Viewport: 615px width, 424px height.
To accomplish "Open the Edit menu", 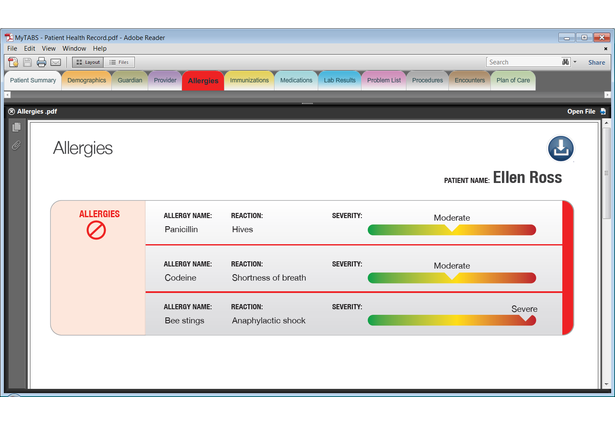I will pos(29,48).
